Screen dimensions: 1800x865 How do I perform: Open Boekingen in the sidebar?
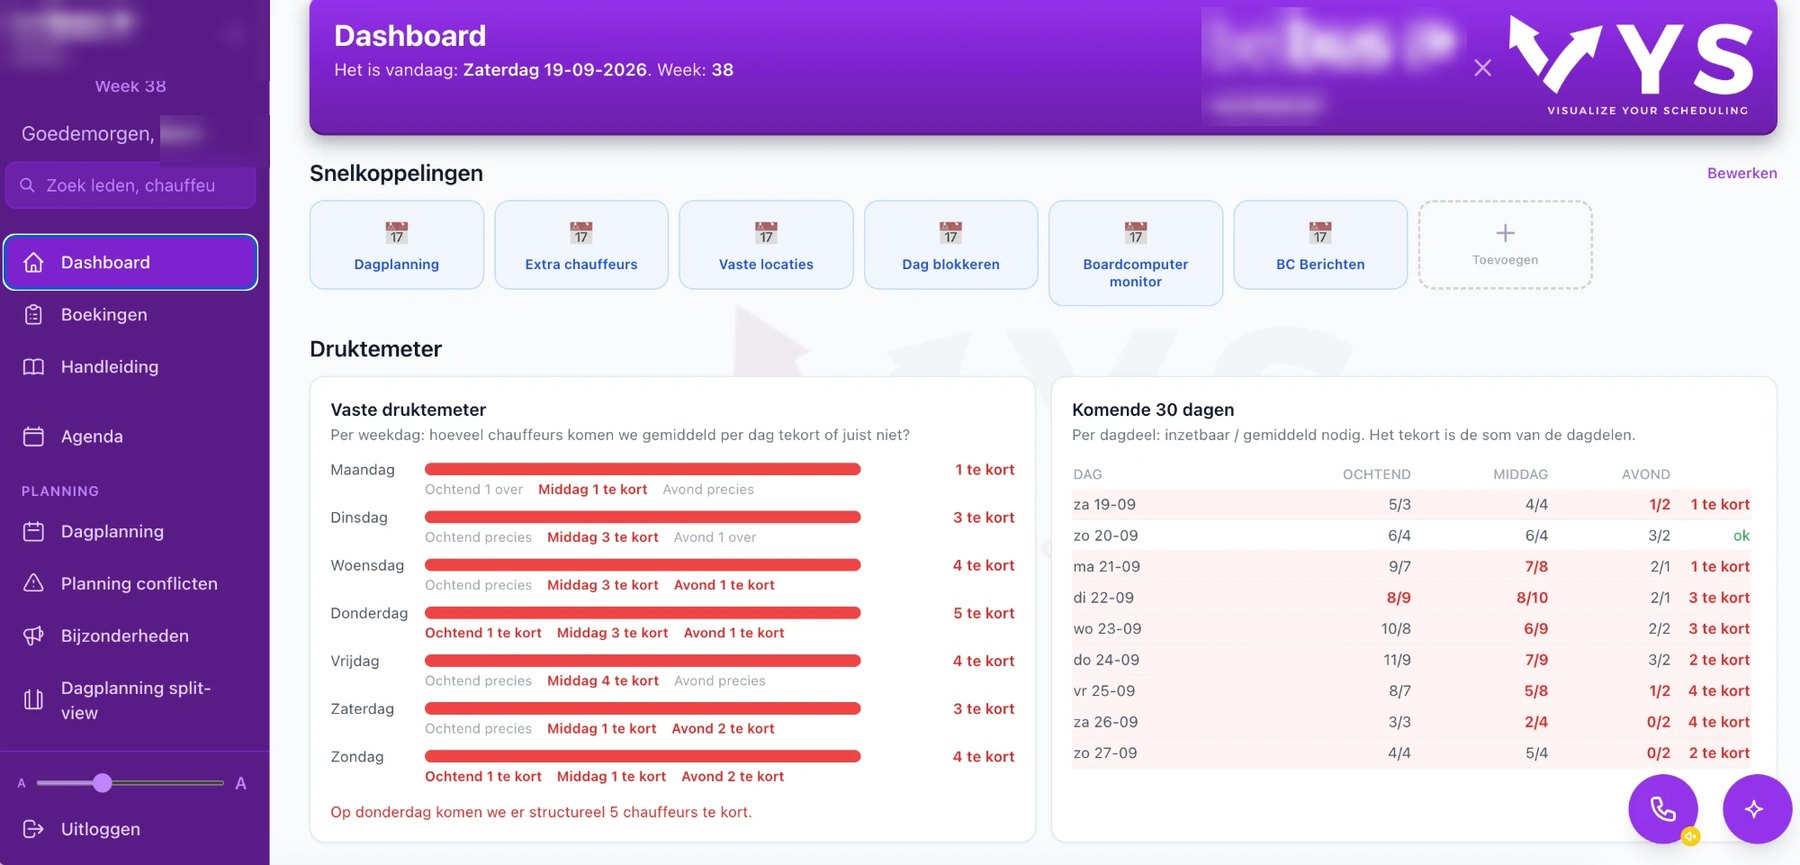[130, 314]
